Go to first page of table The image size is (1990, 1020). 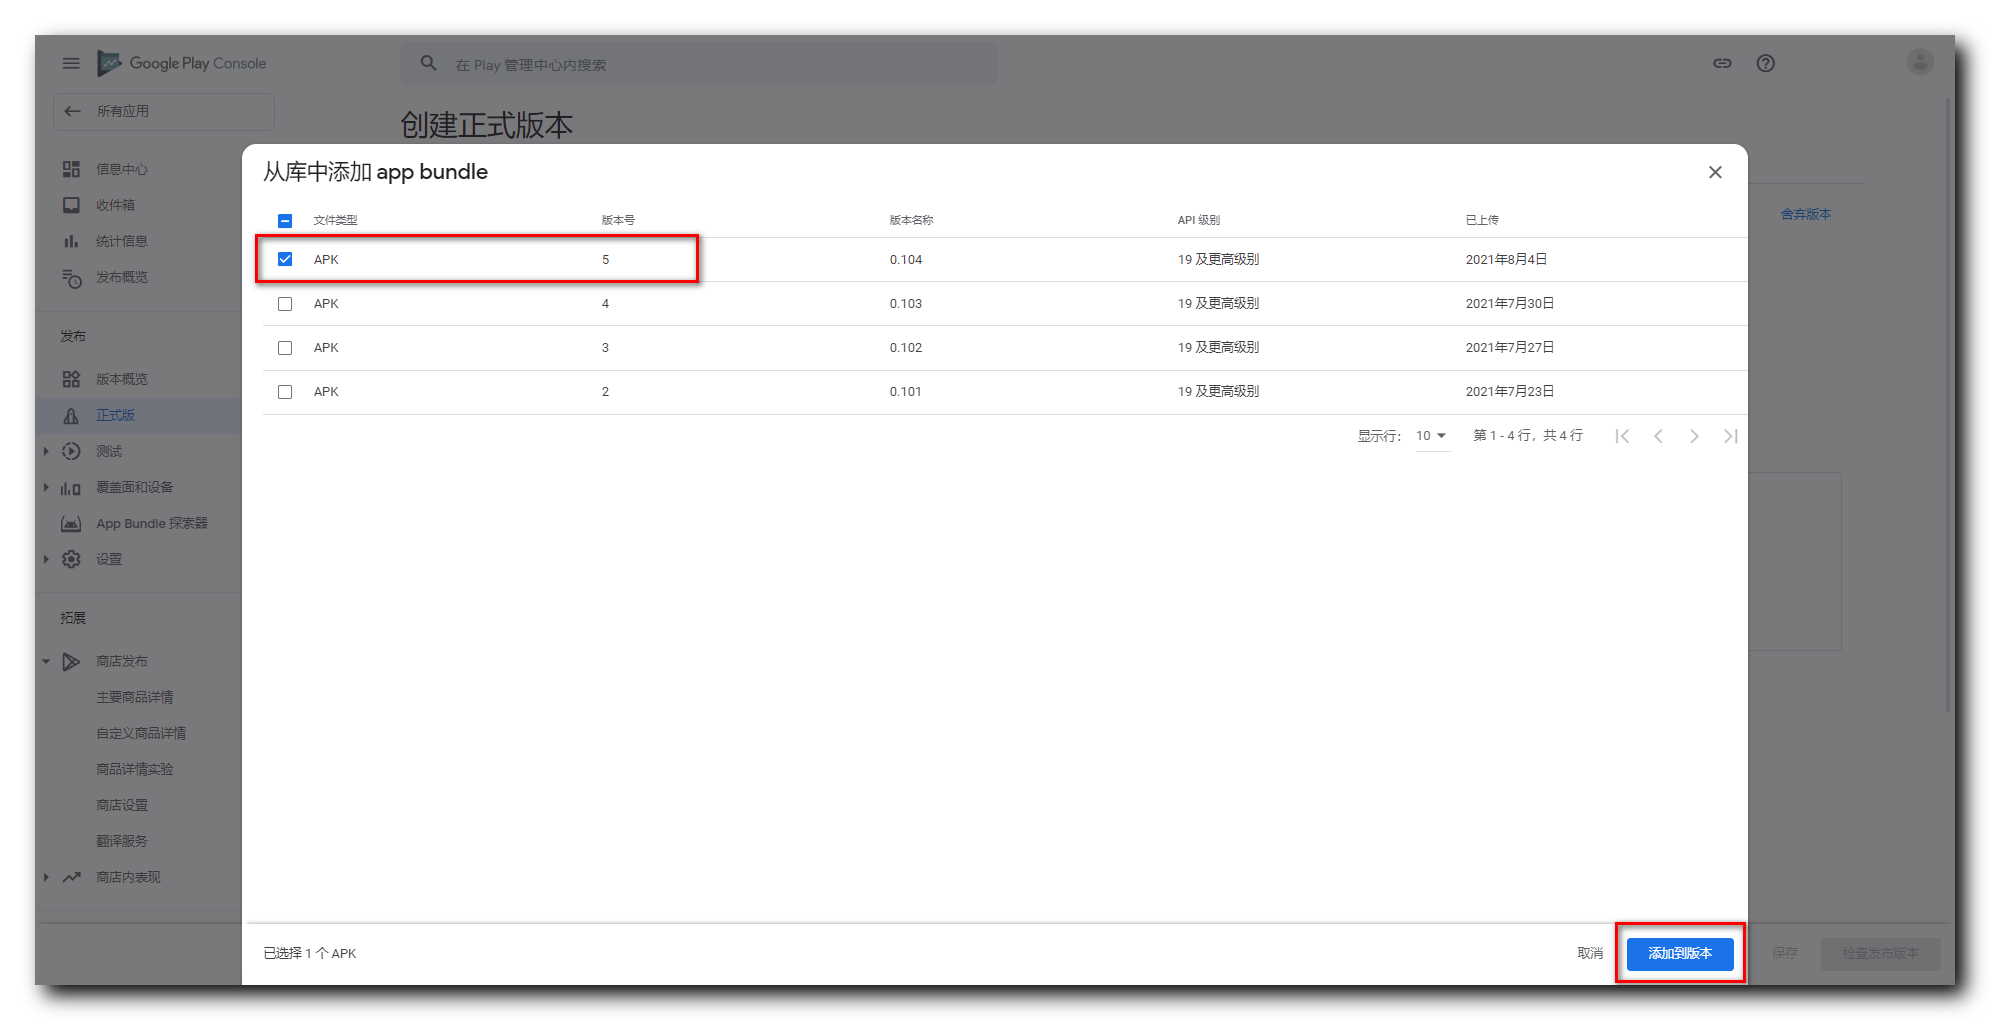point(1622,436)
